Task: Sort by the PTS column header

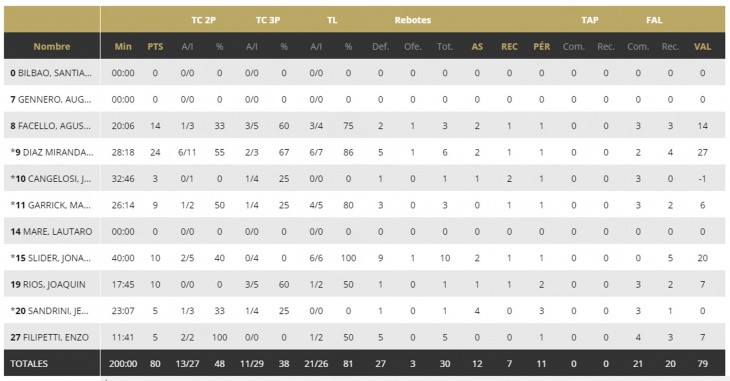Action: (155, 47)
